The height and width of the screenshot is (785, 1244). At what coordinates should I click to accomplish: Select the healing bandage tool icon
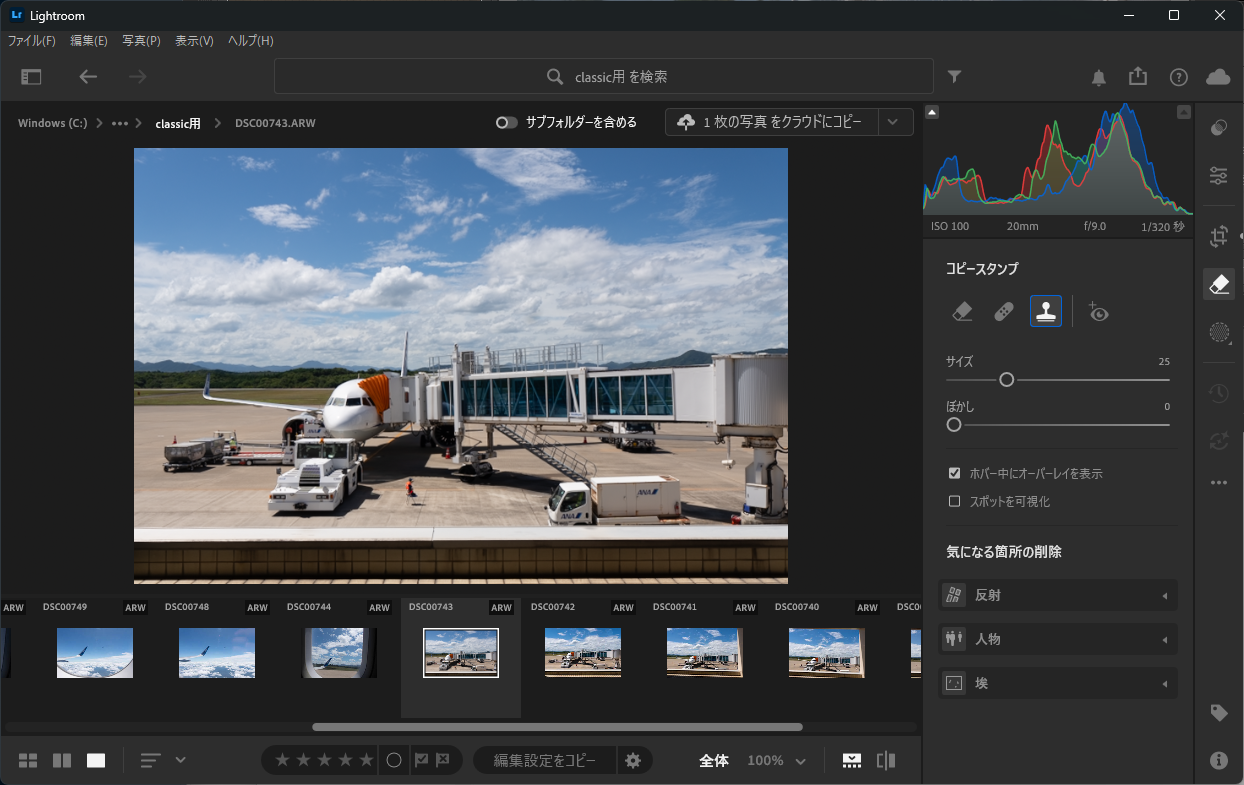coord(1004,312)
